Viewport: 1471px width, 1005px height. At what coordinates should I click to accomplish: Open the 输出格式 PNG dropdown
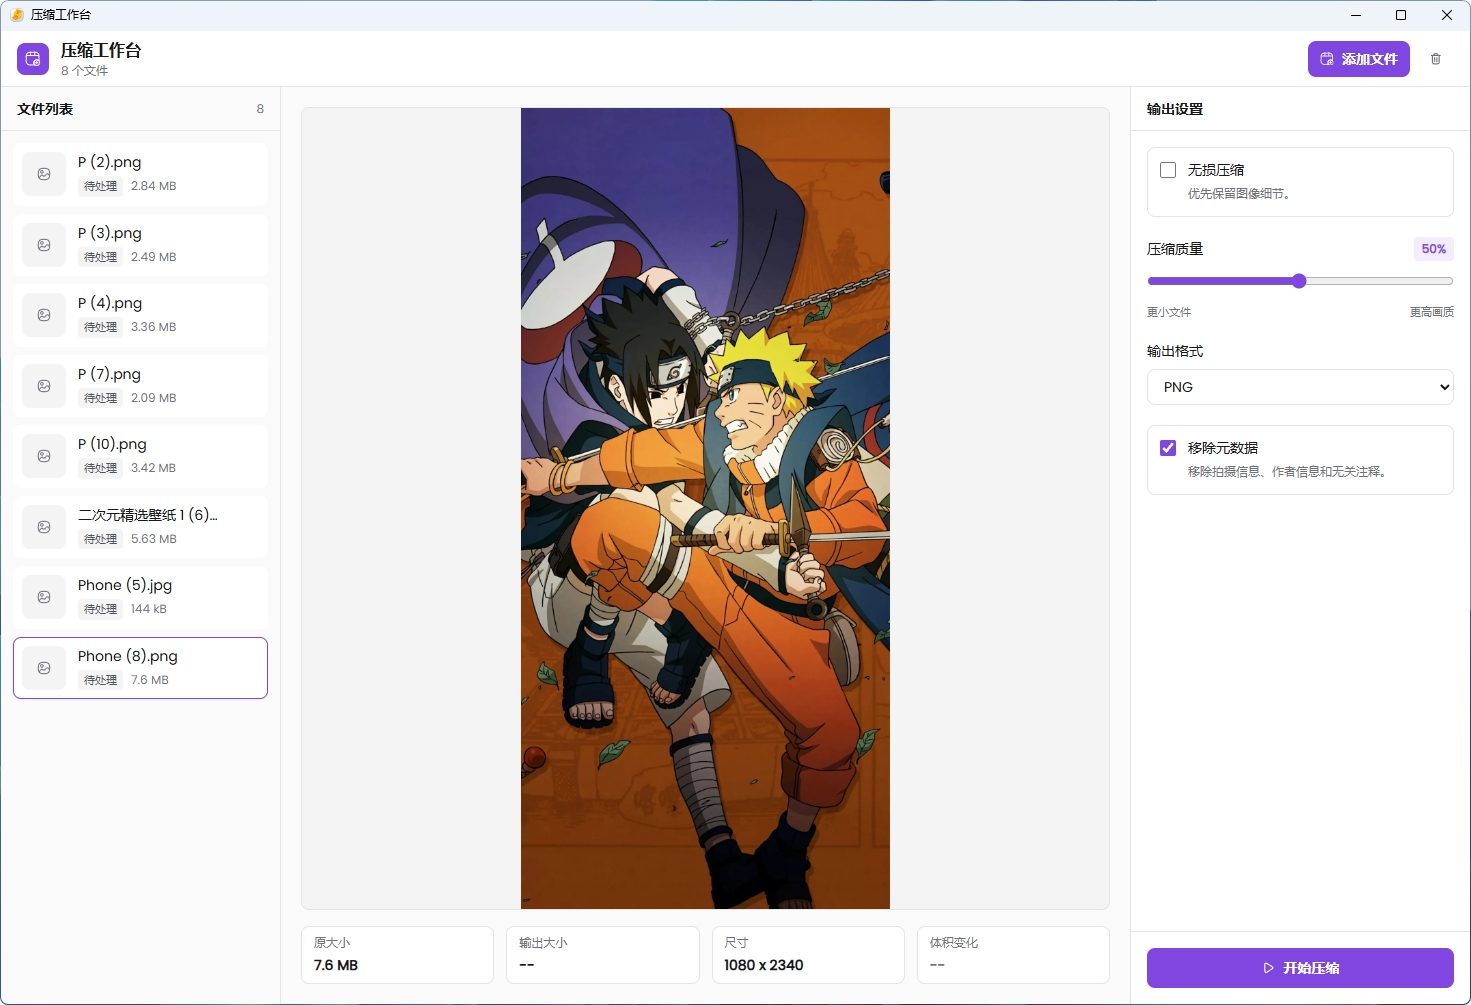[x=1300, y=387]
